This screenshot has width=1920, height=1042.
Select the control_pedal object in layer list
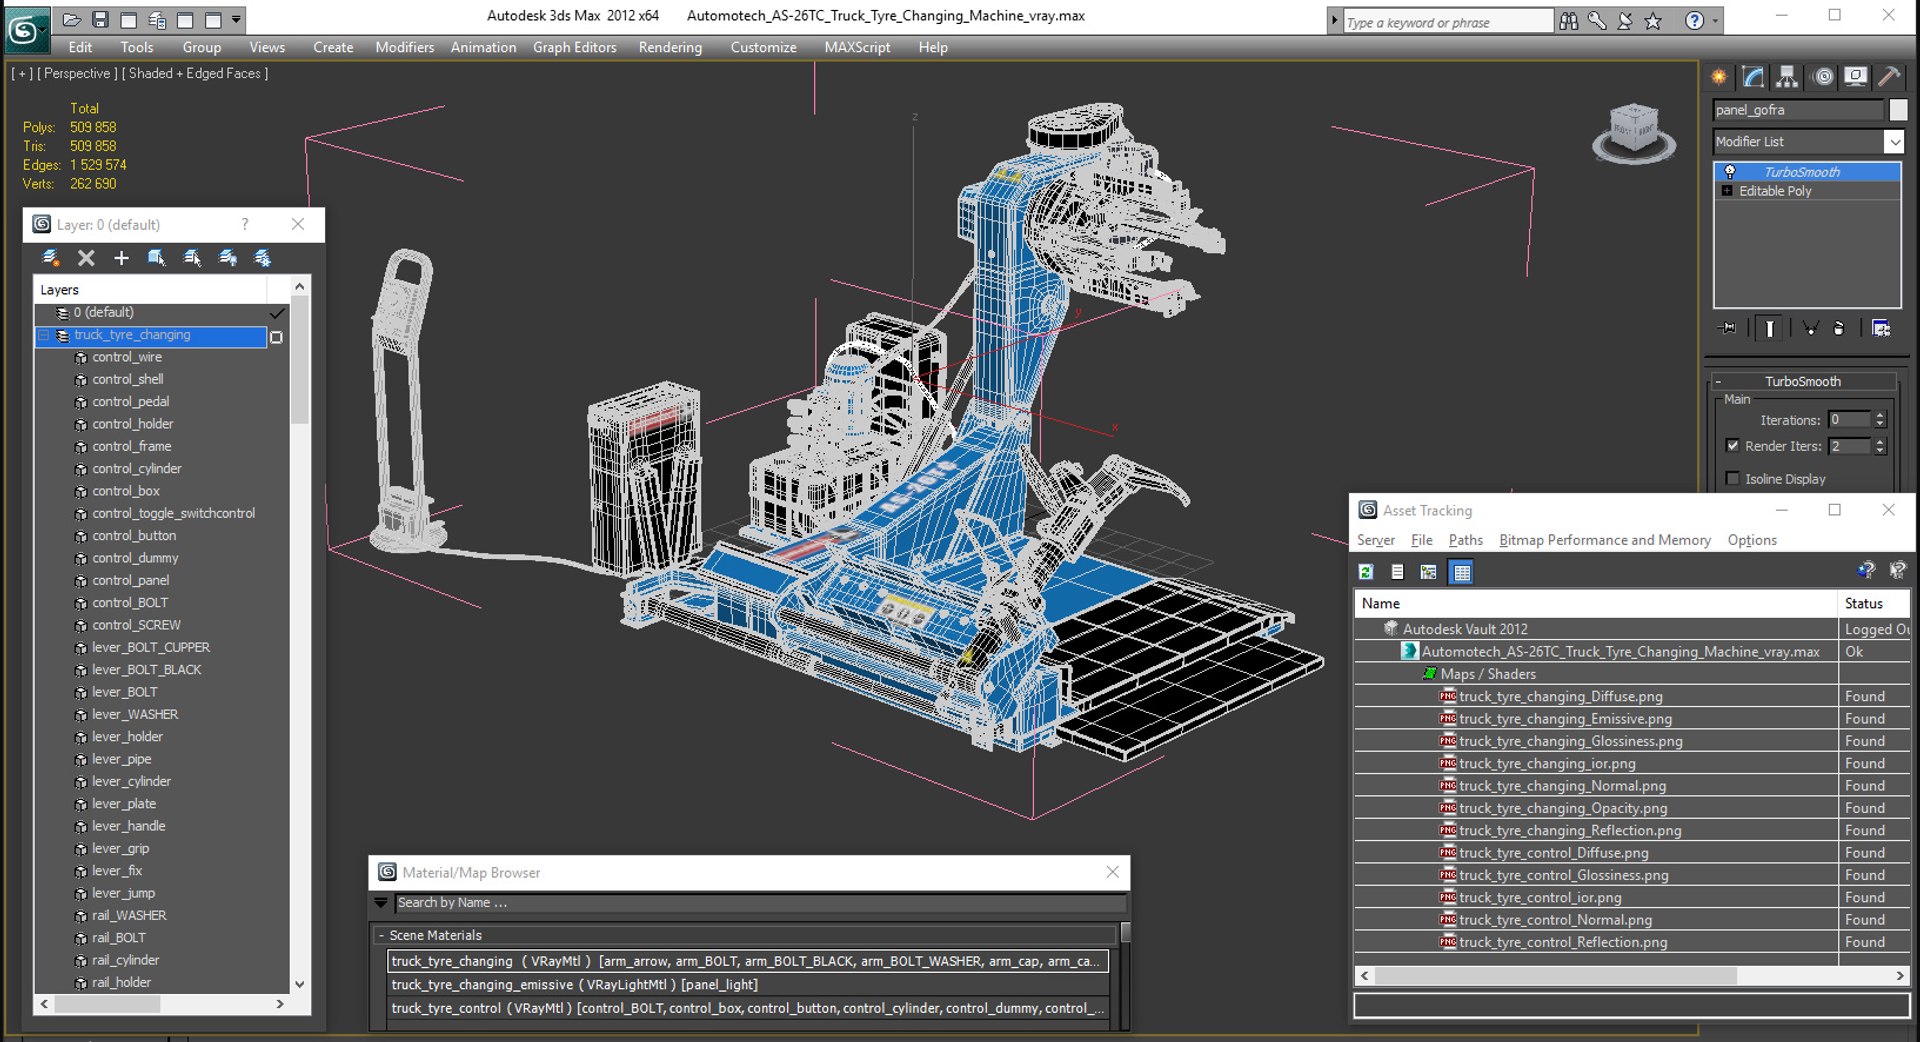[x=130, y=402]
